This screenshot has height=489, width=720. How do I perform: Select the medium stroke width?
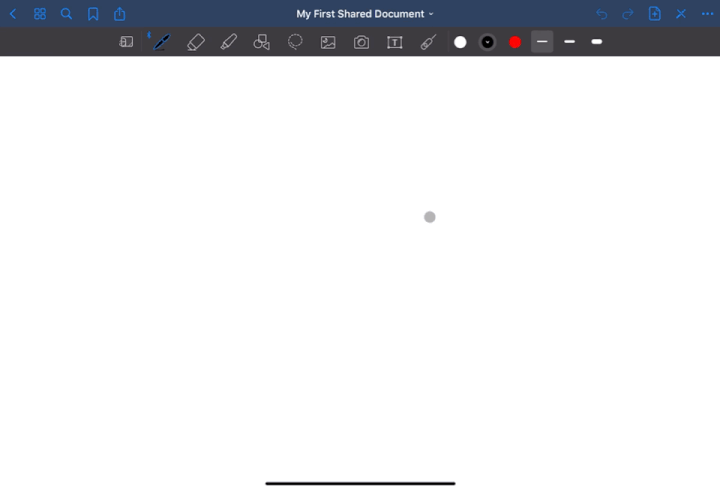[569, 42]
